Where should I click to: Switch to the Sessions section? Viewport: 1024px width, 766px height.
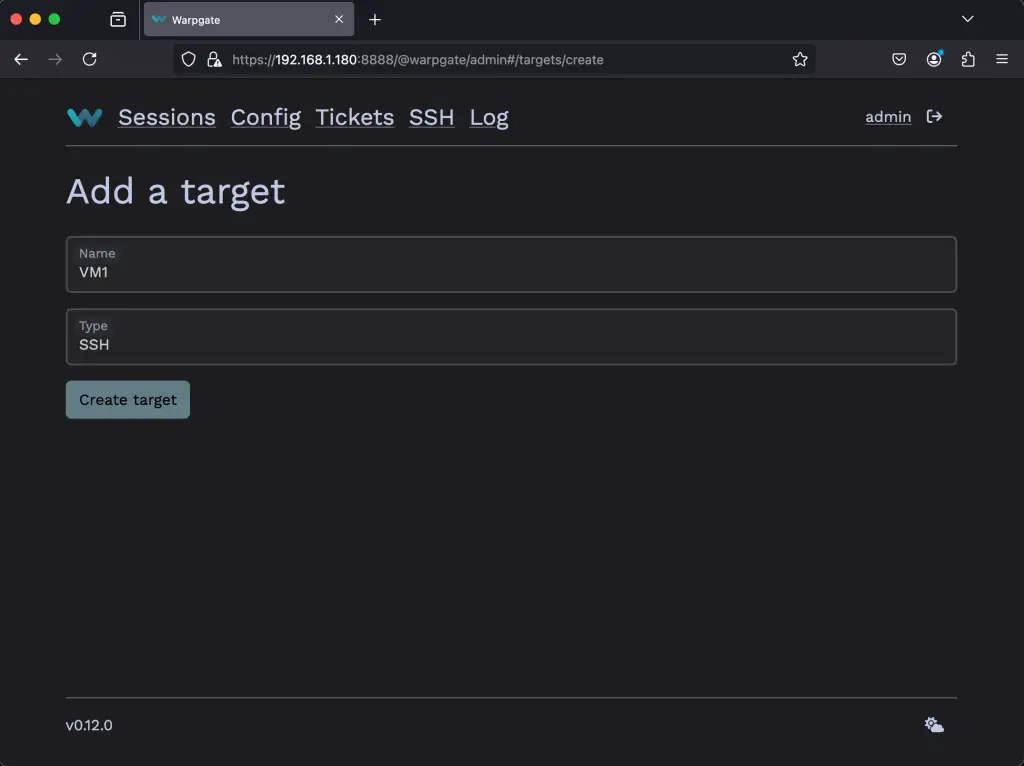coord(166,117)
